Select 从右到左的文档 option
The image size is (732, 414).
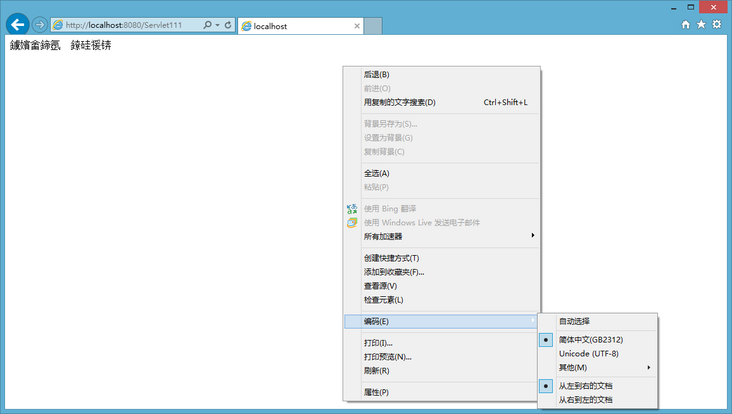598,400
